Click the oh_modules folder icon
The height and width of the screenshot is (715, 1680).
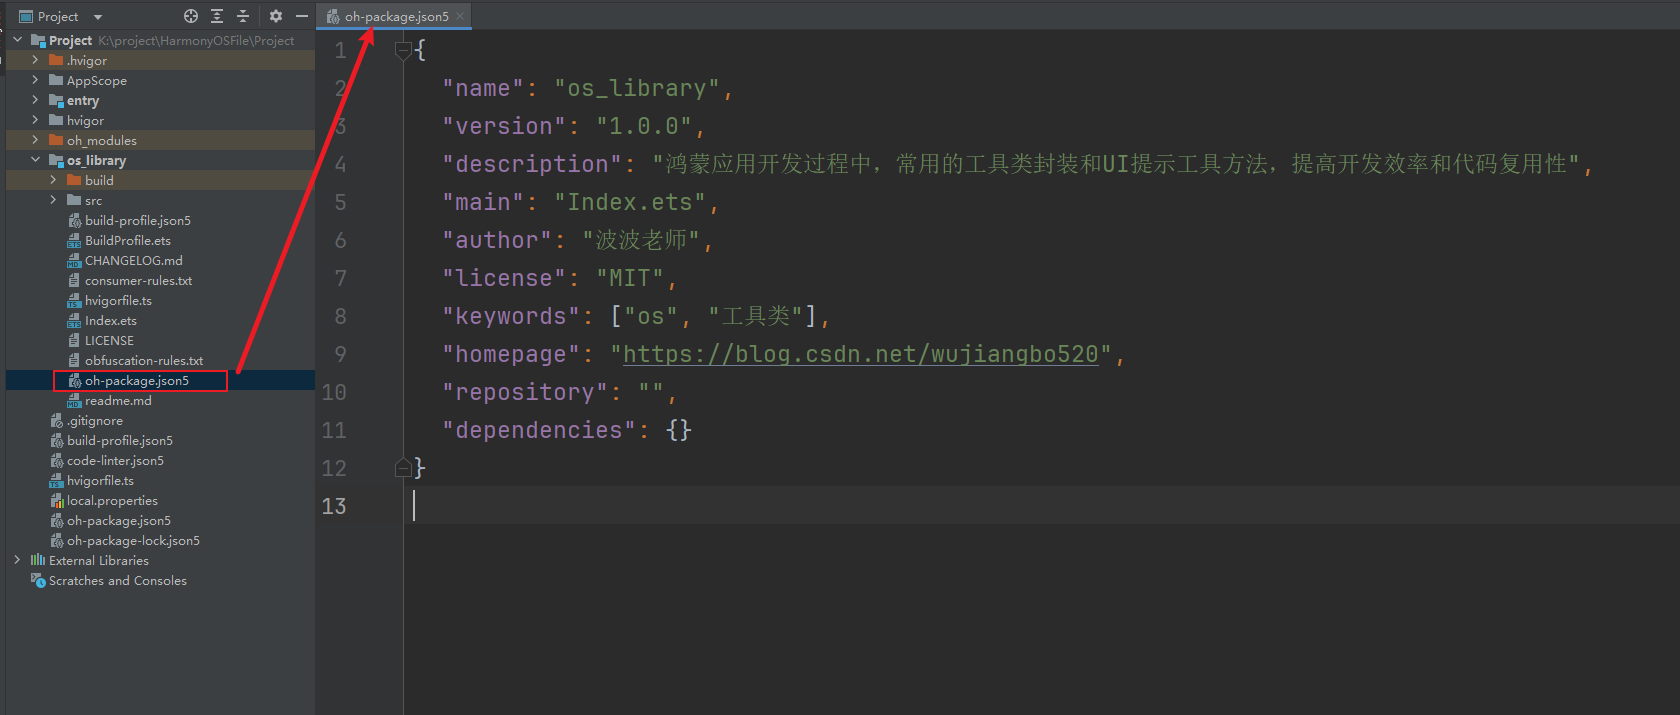click(56, 140)
